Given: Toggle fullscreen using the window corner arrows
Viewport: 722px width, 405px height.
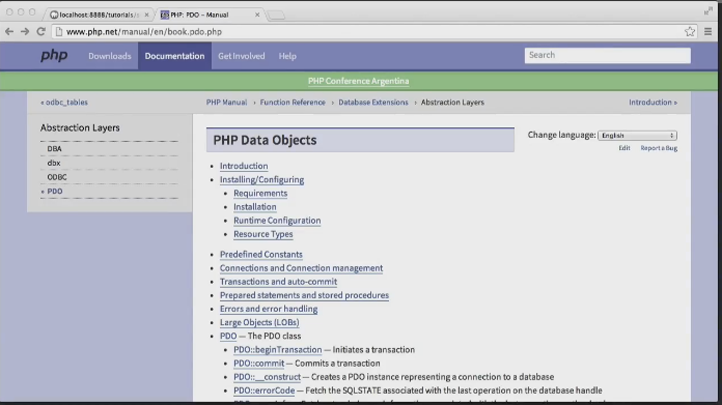Looking at the screenshot, I should tap(708, 11).
